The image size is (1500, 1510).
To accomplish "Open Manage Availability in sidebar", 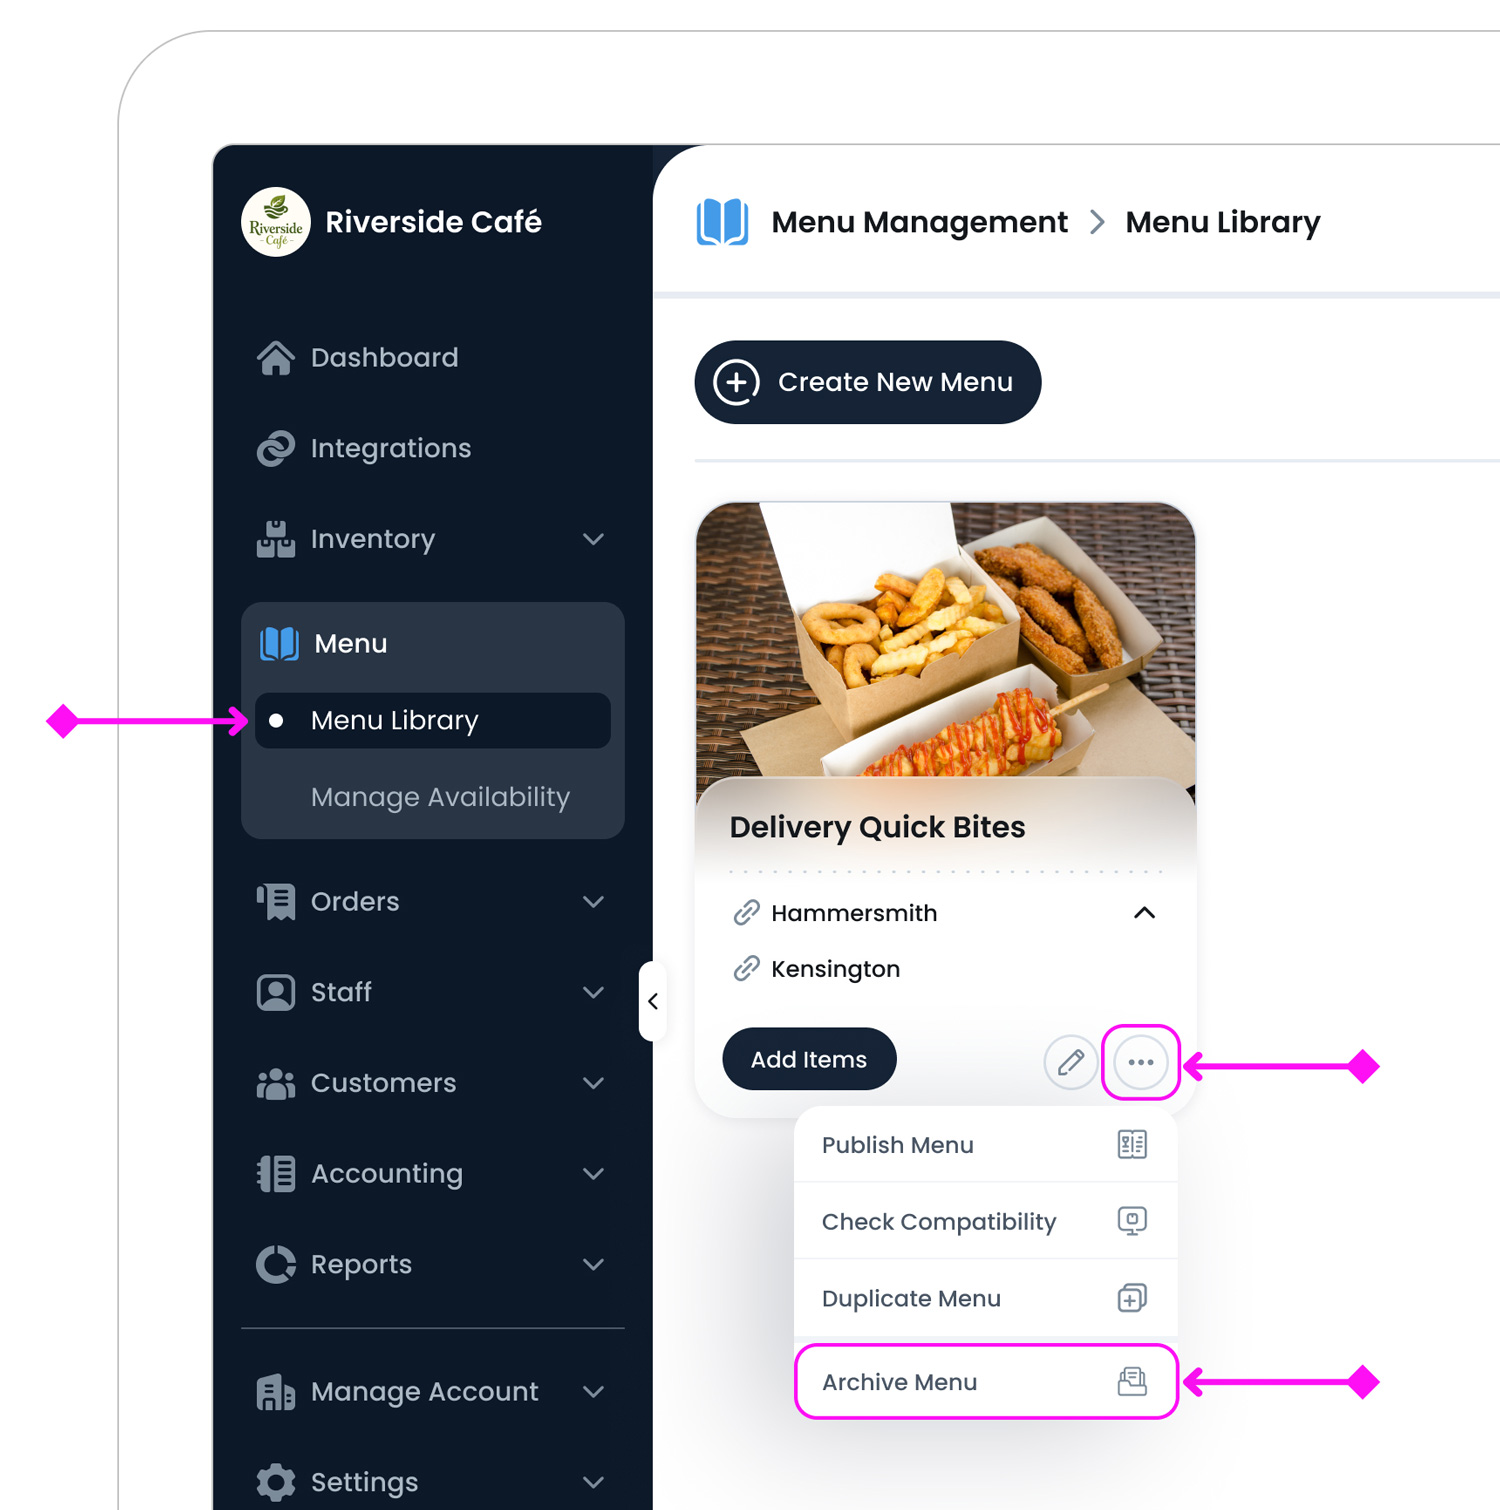I will click(x=440, y=797).
